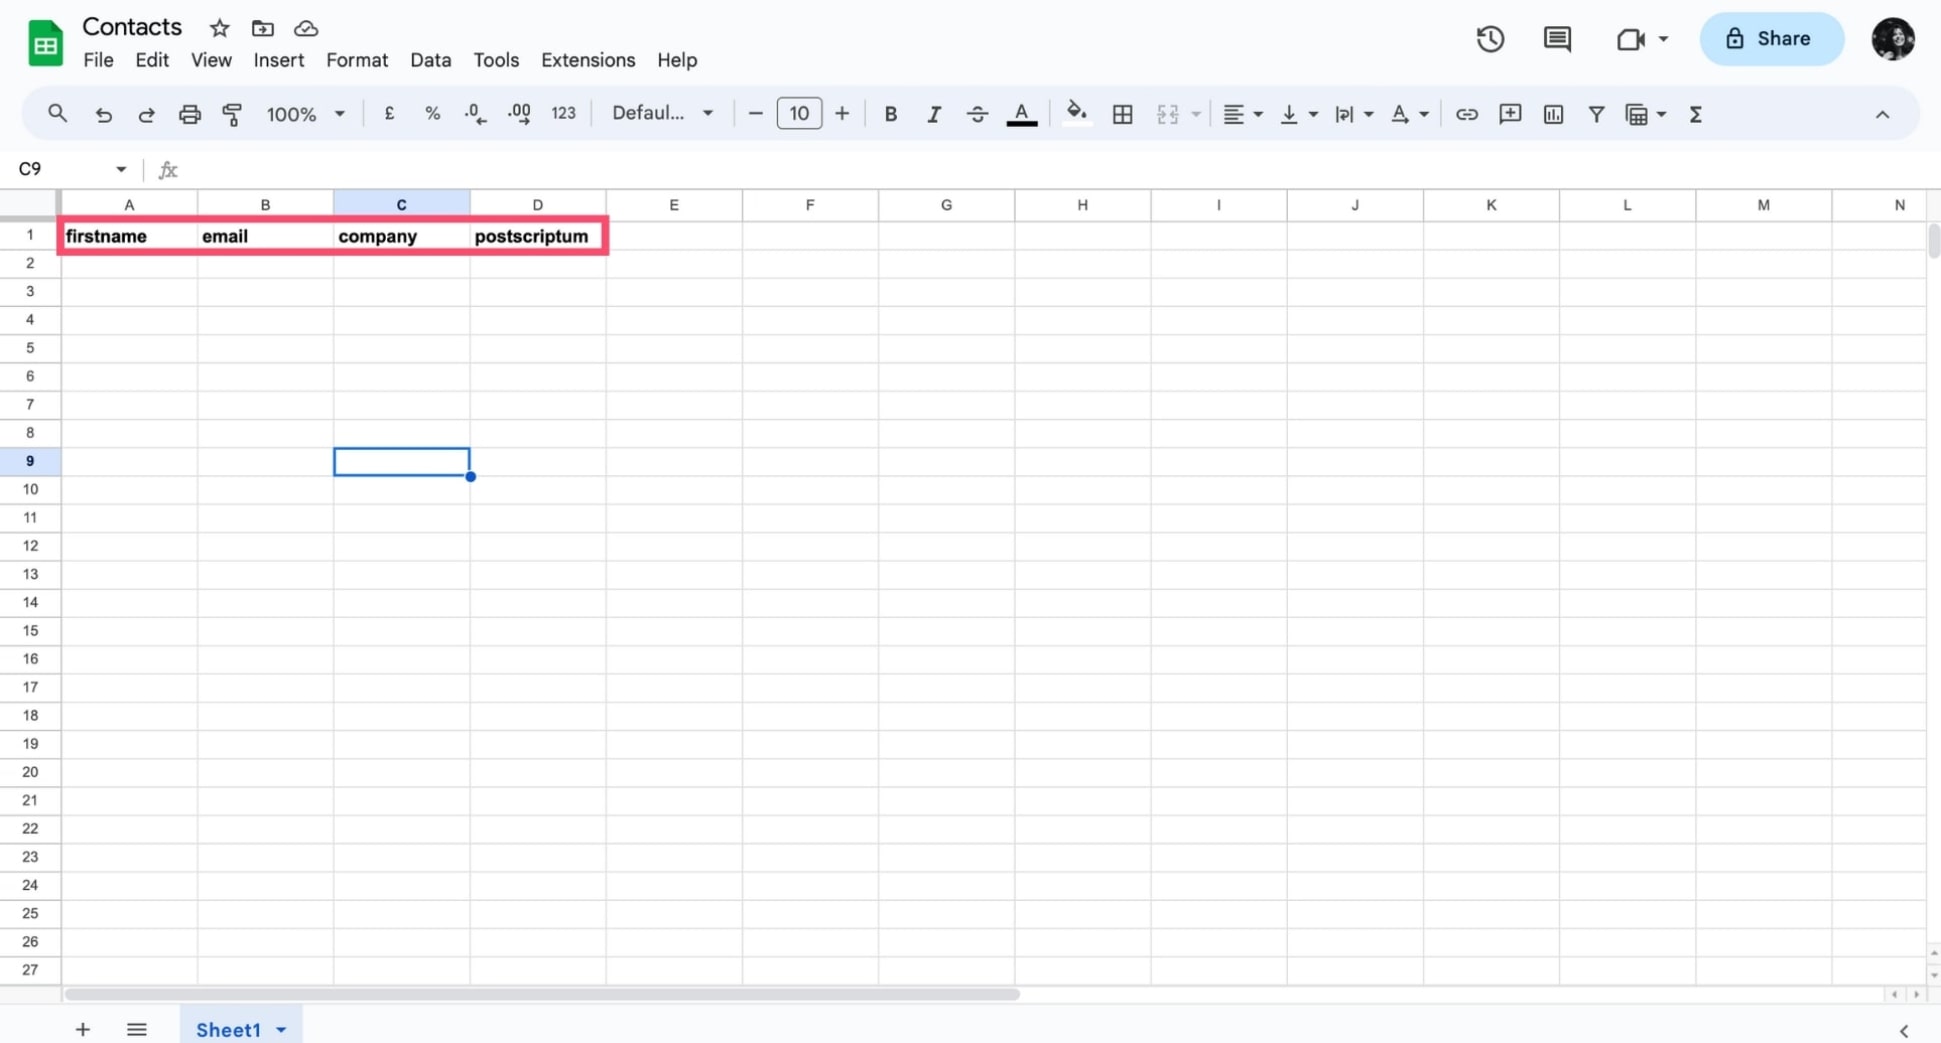Decrease font size minus button
Image resolution: width=1941 pixels, height=1043 pixels.
pyautogui.click(x=755, y=114)
